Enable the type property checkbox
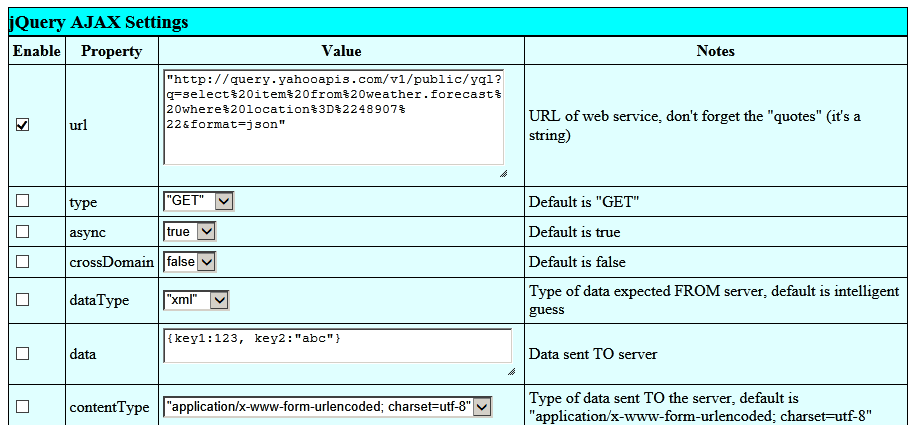The height and width of the screenshot is (425, 918). pyautogui.click(x=22, y=201)
